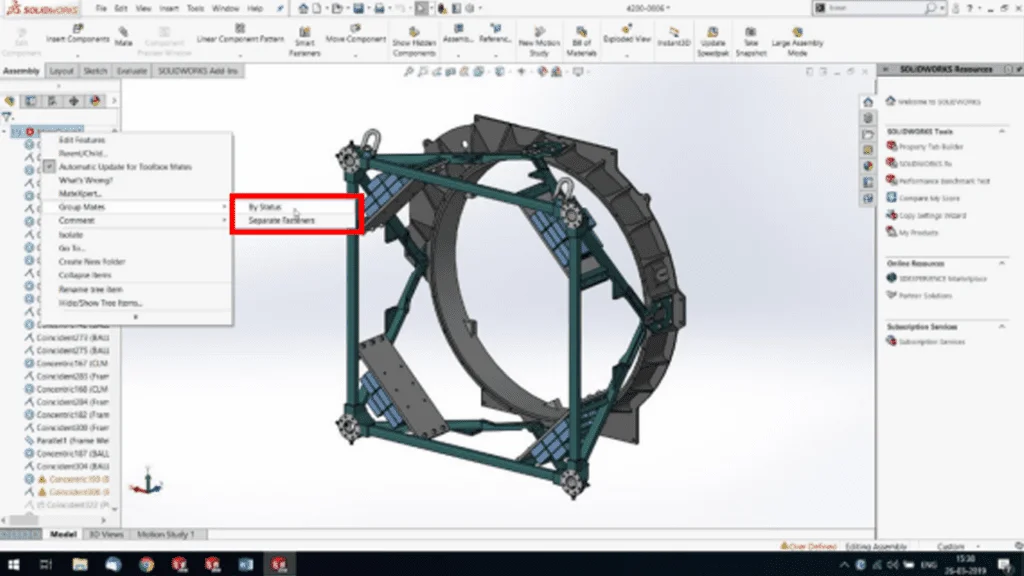
Task: Open Insert Components dropdown arrow
Action: (x=78, y=56)
